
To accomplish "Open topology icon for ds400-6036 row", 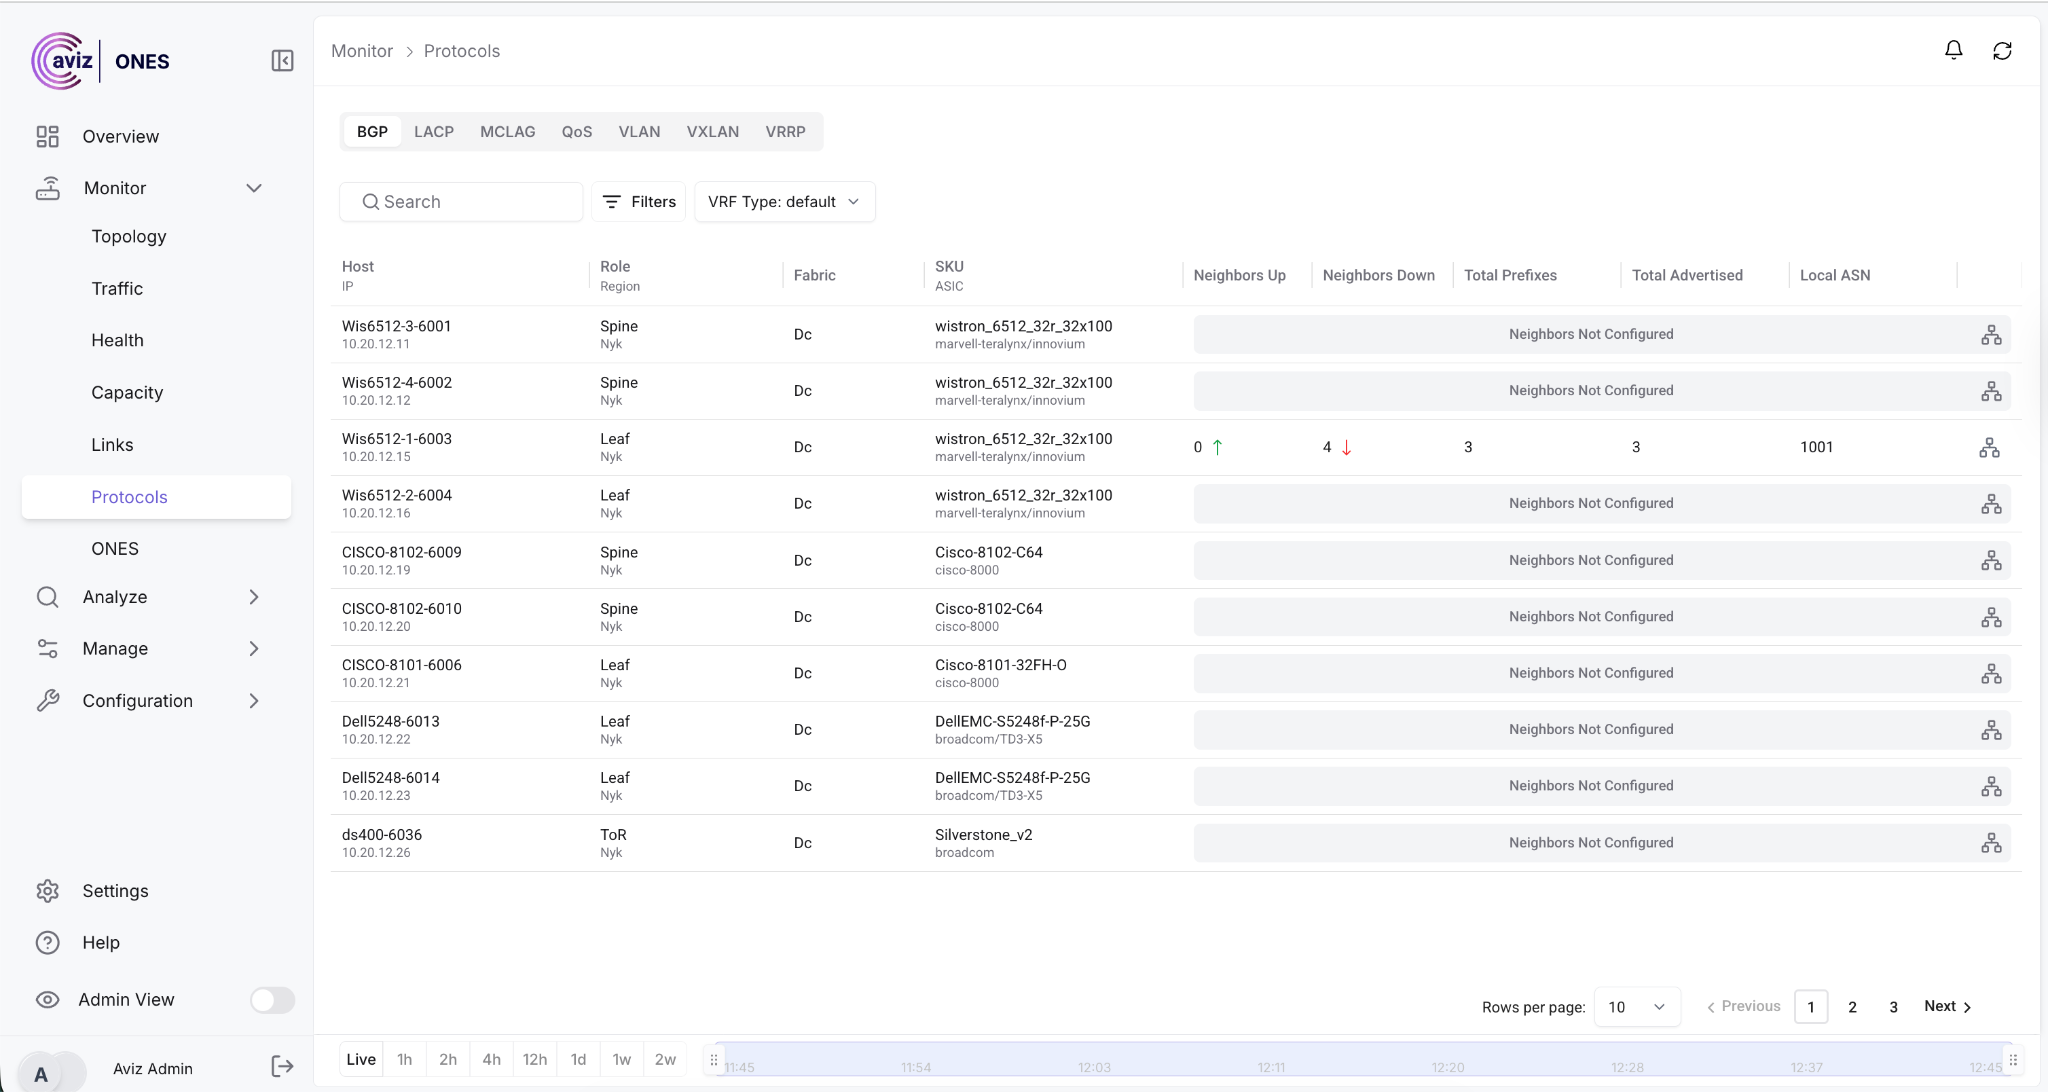I will click(x=1991, y=843).
